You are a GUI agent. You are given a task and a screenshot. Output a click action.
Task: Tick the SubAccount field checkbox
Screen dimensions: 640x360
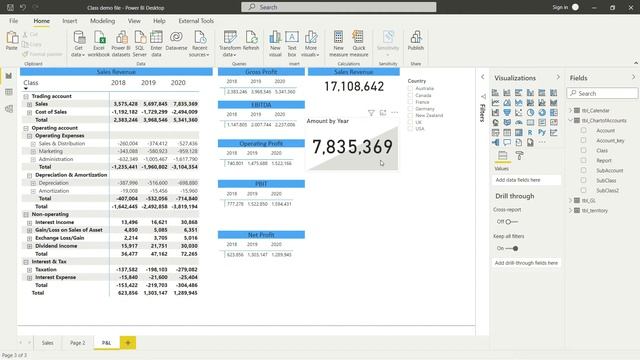tap(584, 170)
